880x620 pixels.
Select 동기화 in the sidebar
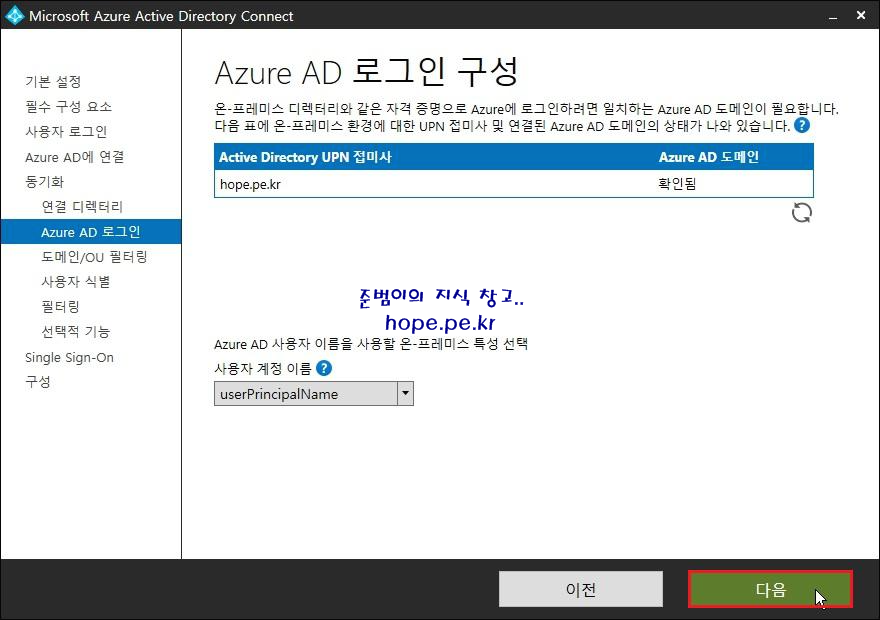pos(44,182)
